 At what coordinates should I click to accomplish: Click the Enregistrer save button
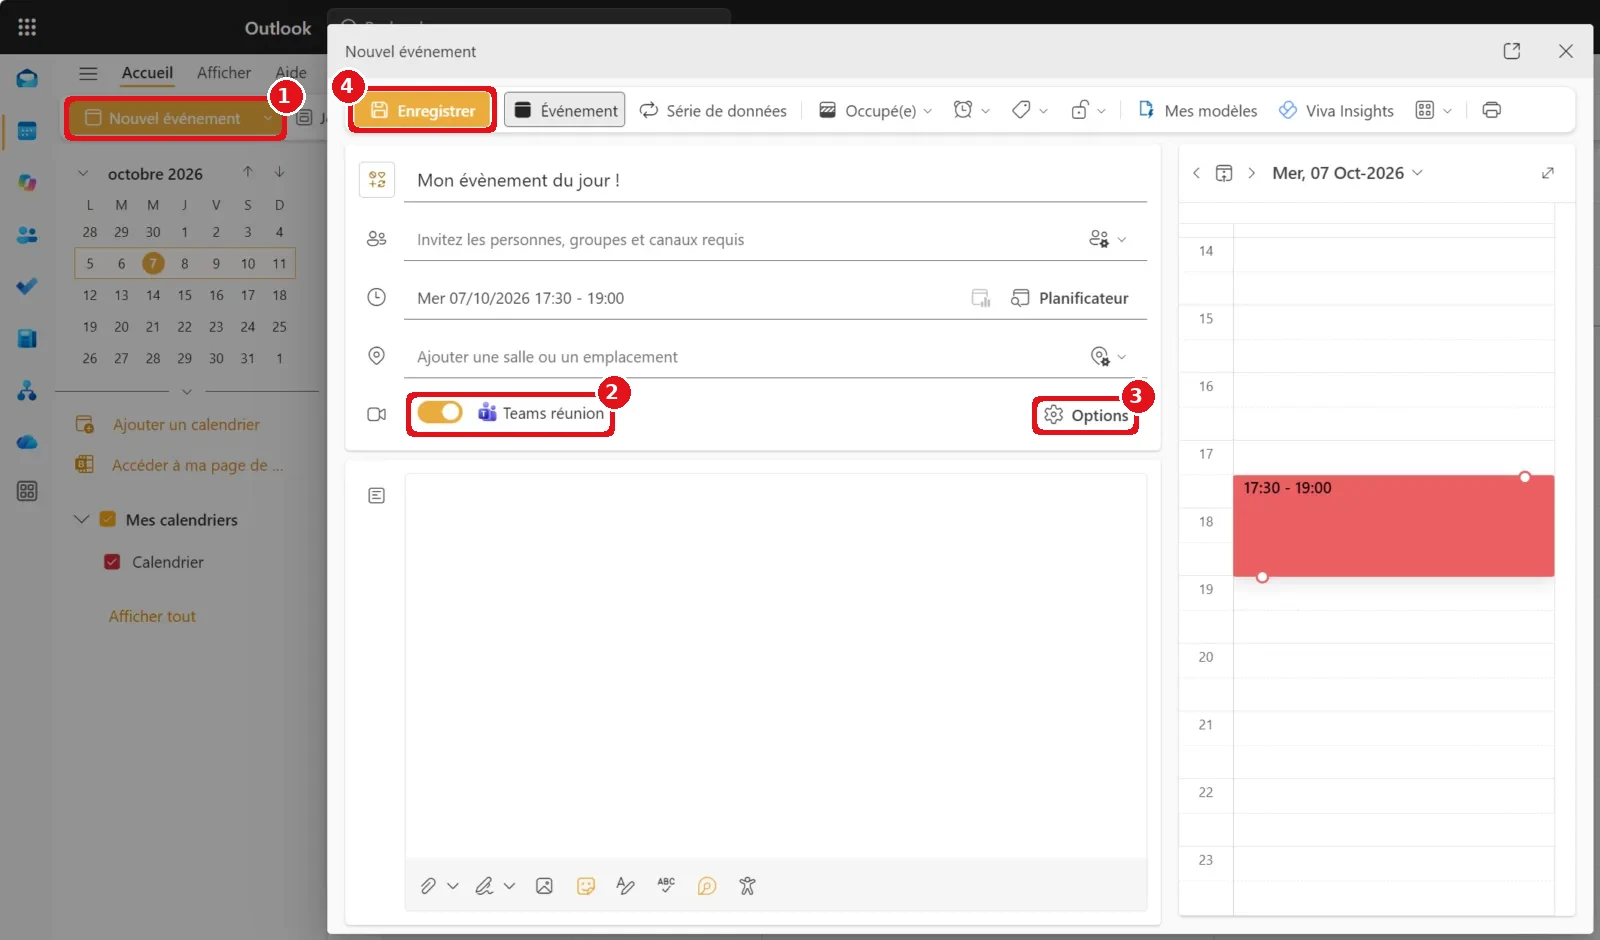pyautogui.click(x=423, y=110)
